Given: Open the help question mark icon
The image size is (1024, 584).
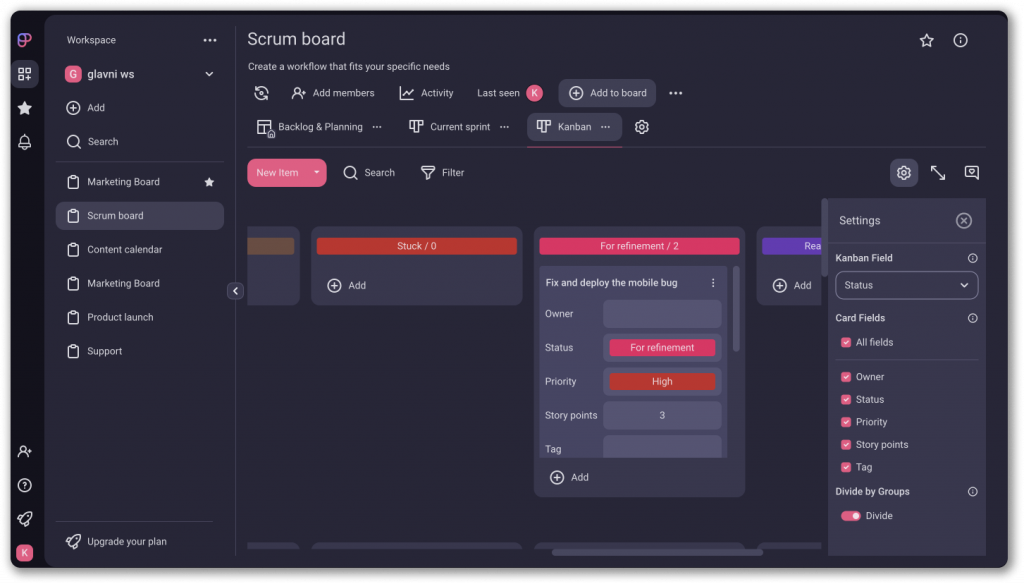Looking at the screenshot, I should tap(25, 485).
